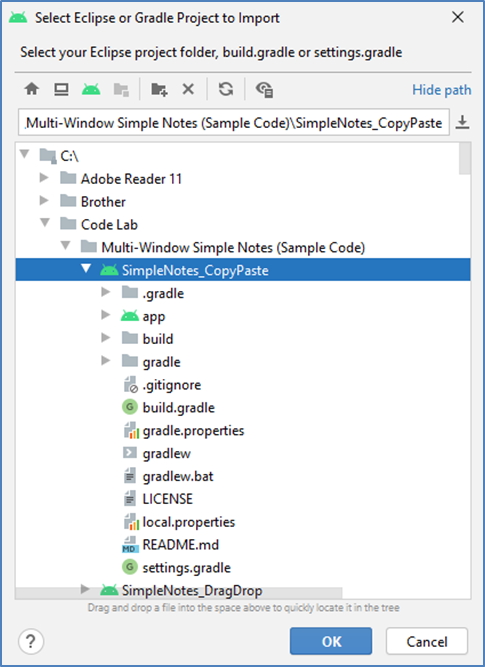The image size is (485, 667).
Task: Go to the Home directory icon
Action: click(32, 89)
